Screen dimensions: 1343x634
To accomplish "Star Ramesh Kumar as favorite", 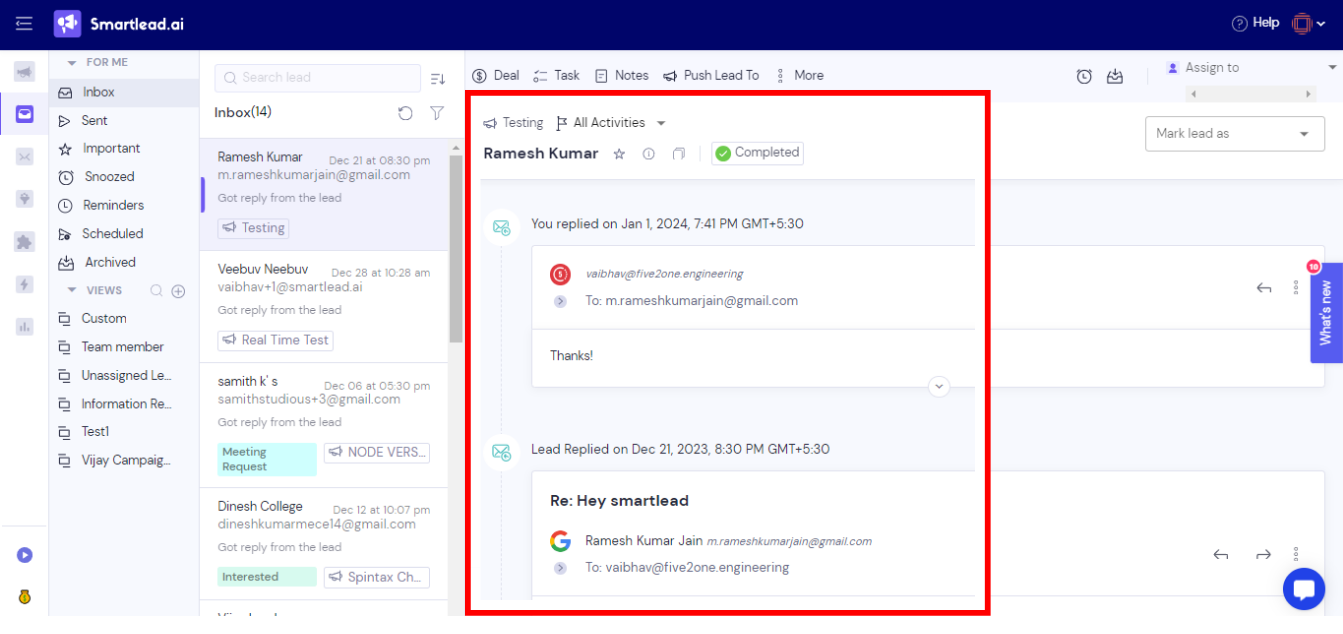I will coord(619,153).
